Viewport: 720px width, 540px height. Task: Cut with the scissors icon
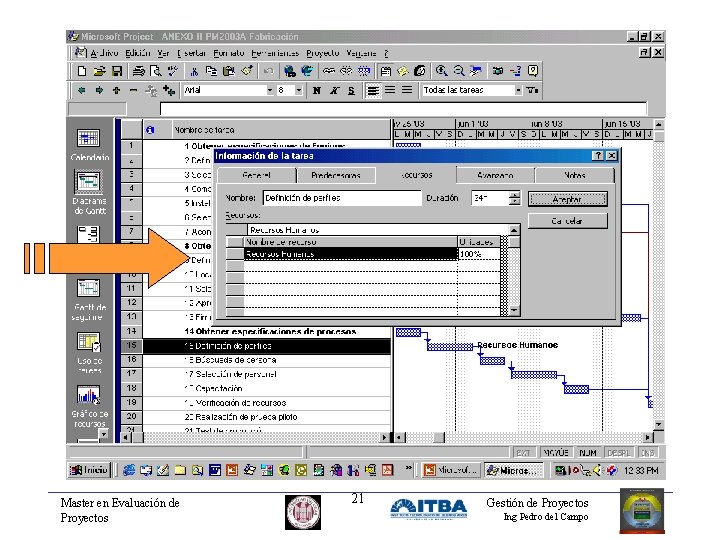pos(195,71)
